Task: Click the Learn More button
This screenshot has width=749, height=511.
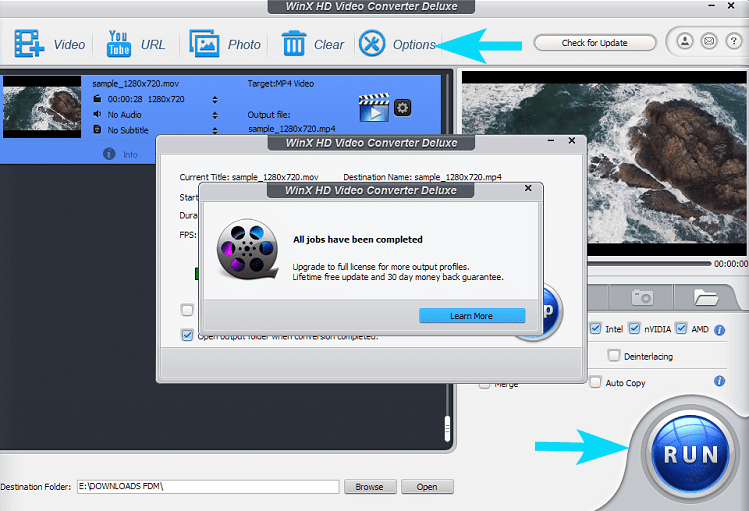Action: coord(471,316)
